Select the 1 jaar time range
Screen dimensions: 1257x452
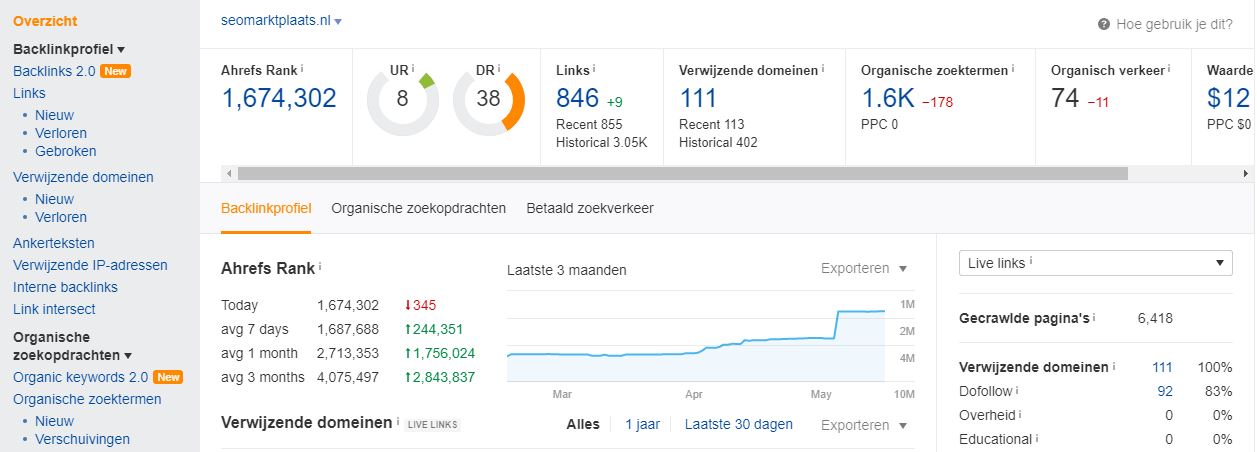[643, 424]
